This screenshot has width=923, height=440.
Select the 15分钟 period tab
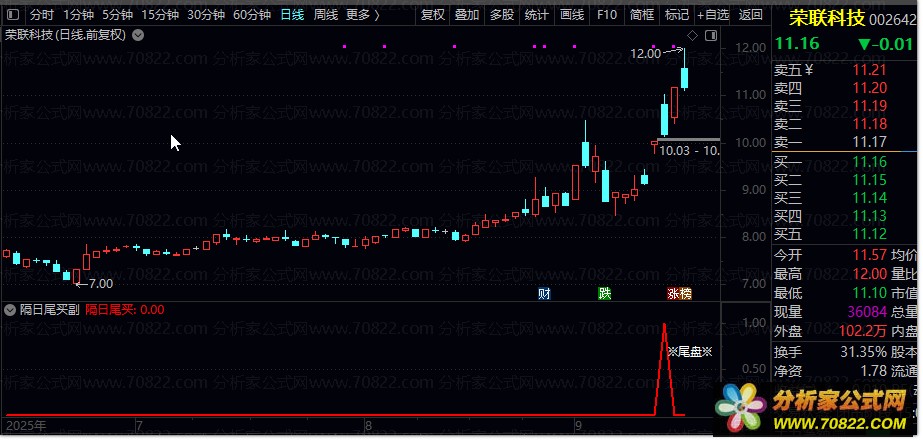(160, 15)
